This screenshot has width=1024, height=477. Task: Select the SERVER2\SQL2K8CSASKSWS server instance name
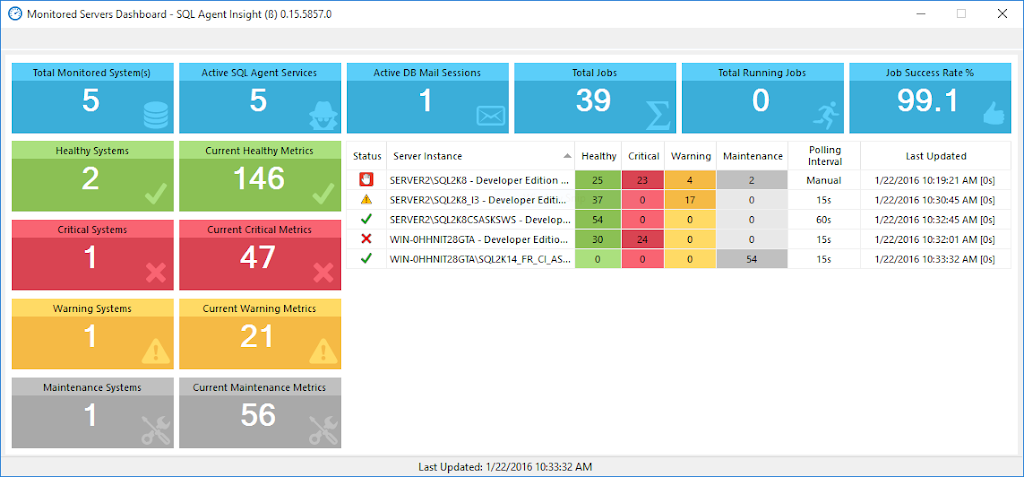pyautogui.click(x=479, y=220)
